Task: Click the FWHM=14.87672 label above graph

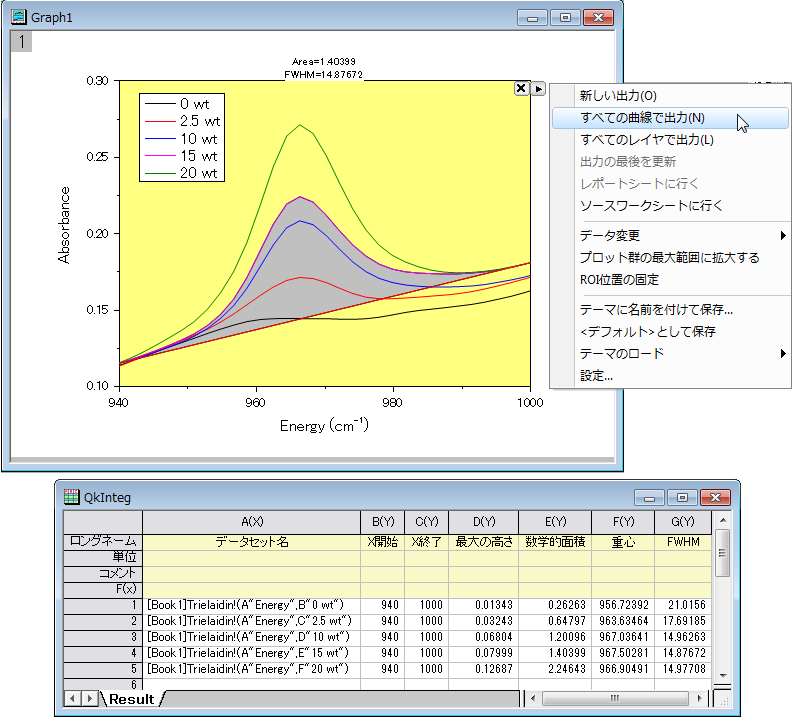Action: [324, 75]
